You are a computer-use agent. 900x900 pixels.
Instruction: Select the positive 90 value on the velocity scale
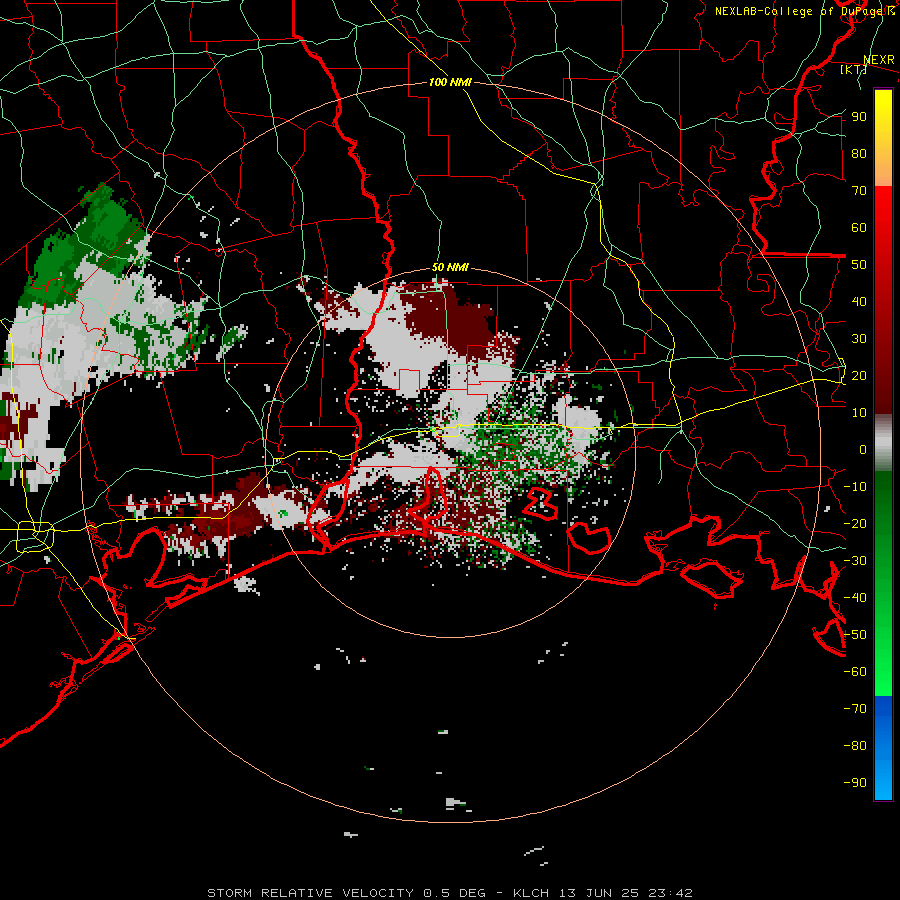(859, 117)
